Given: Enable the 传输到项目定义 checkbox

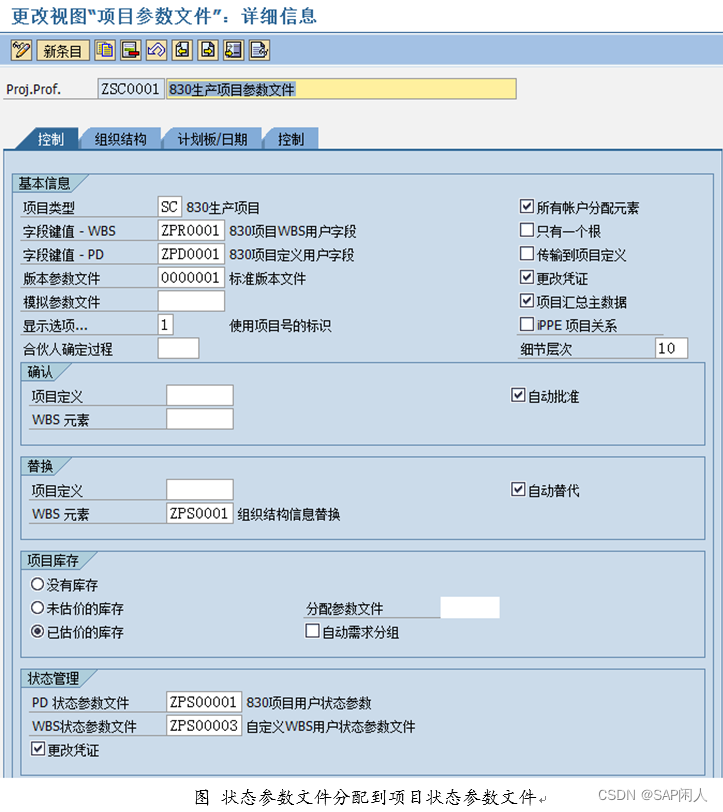Looking at the screenshot, I should tap(527, 253).
